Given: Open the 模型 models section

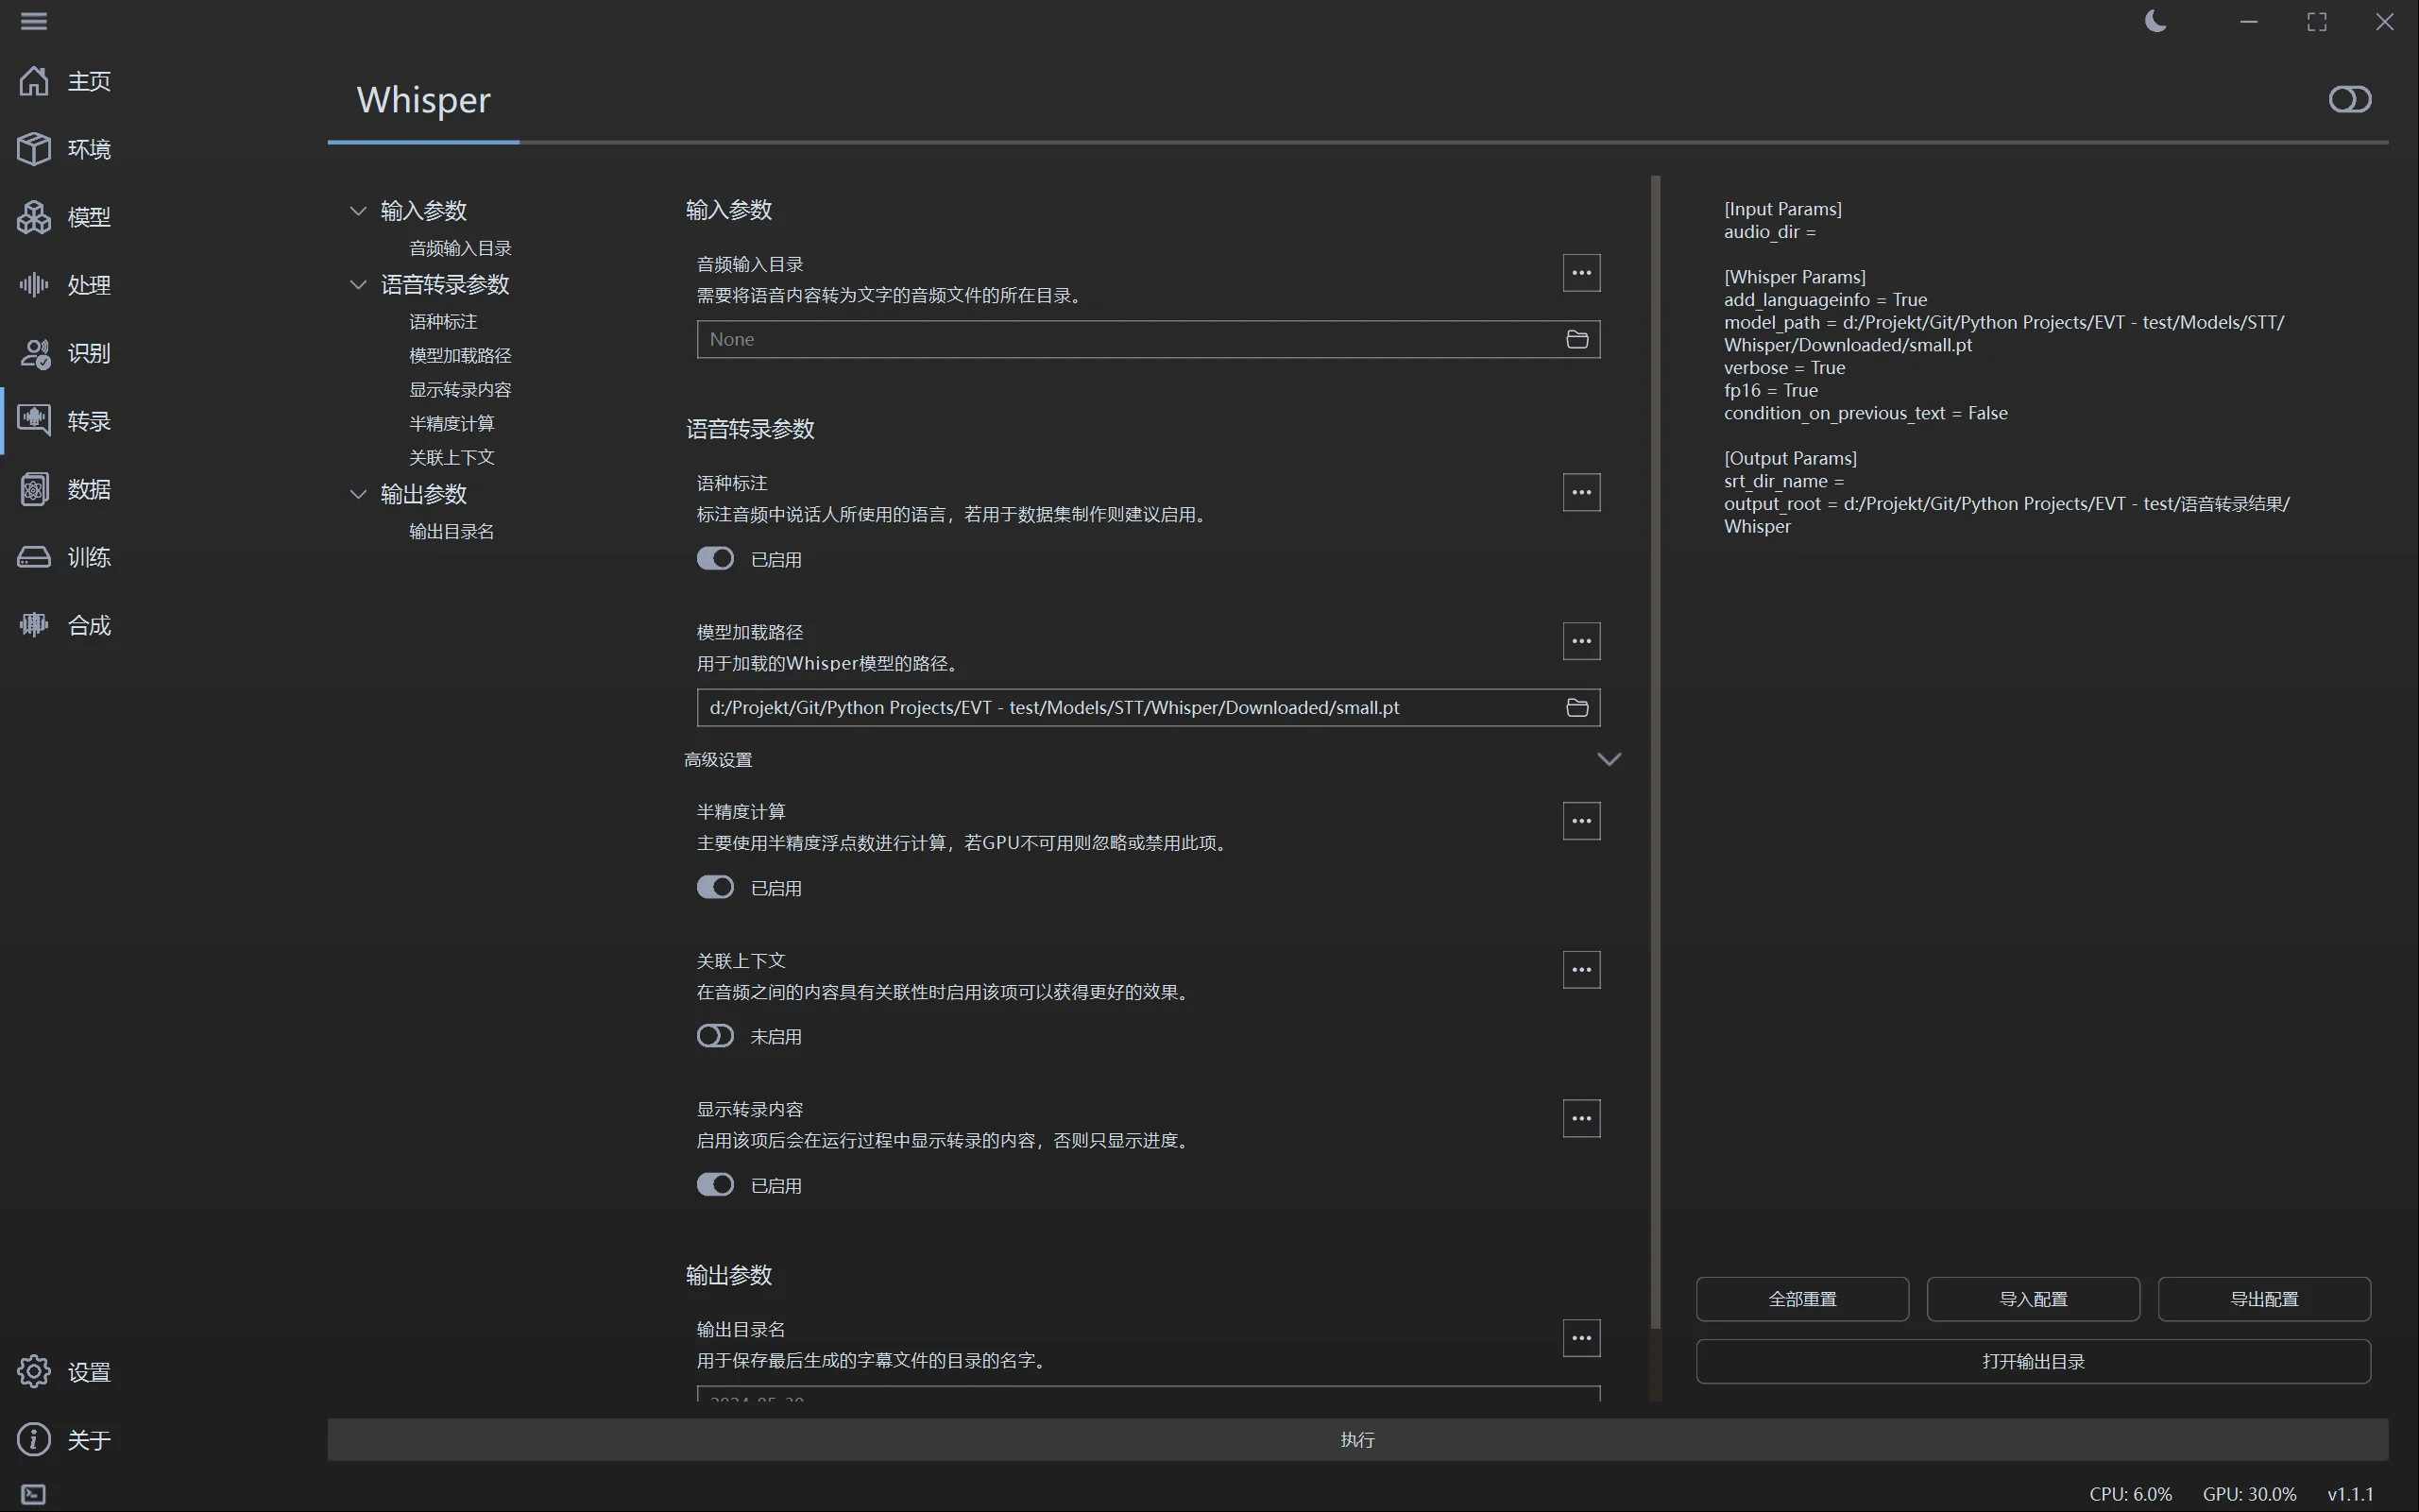Looking at the screenshot, I should tap(65, 217).
